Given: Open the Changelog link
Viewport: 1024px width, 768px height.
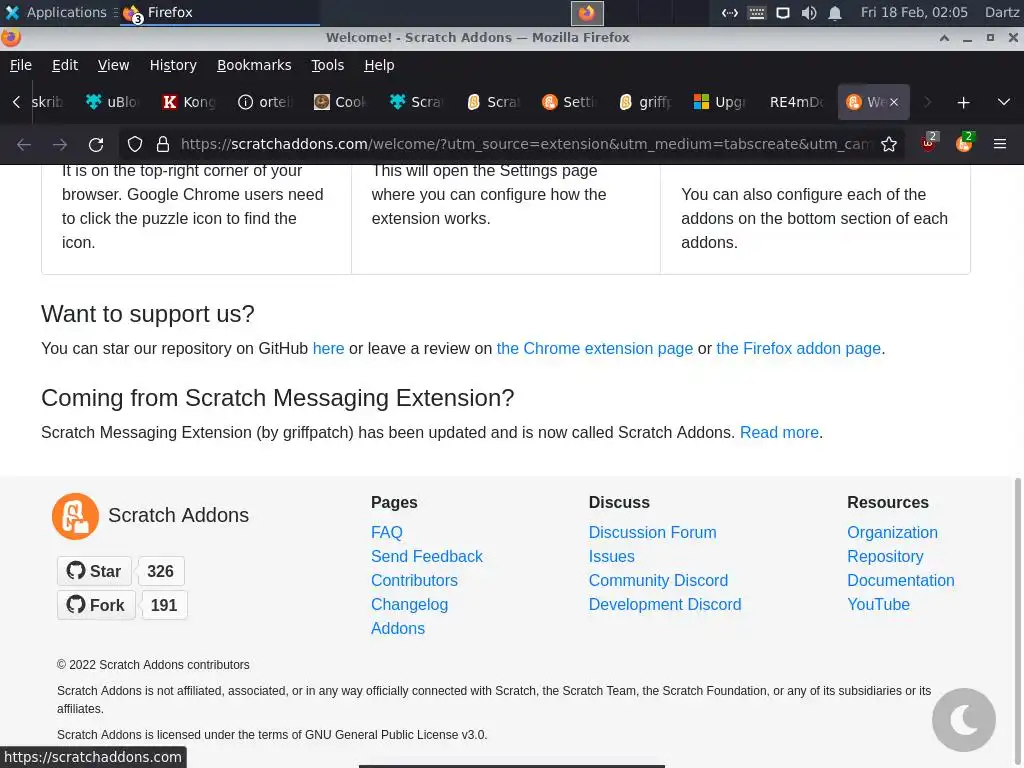Looking at the screenshot, I should click(x=409, y=605).
